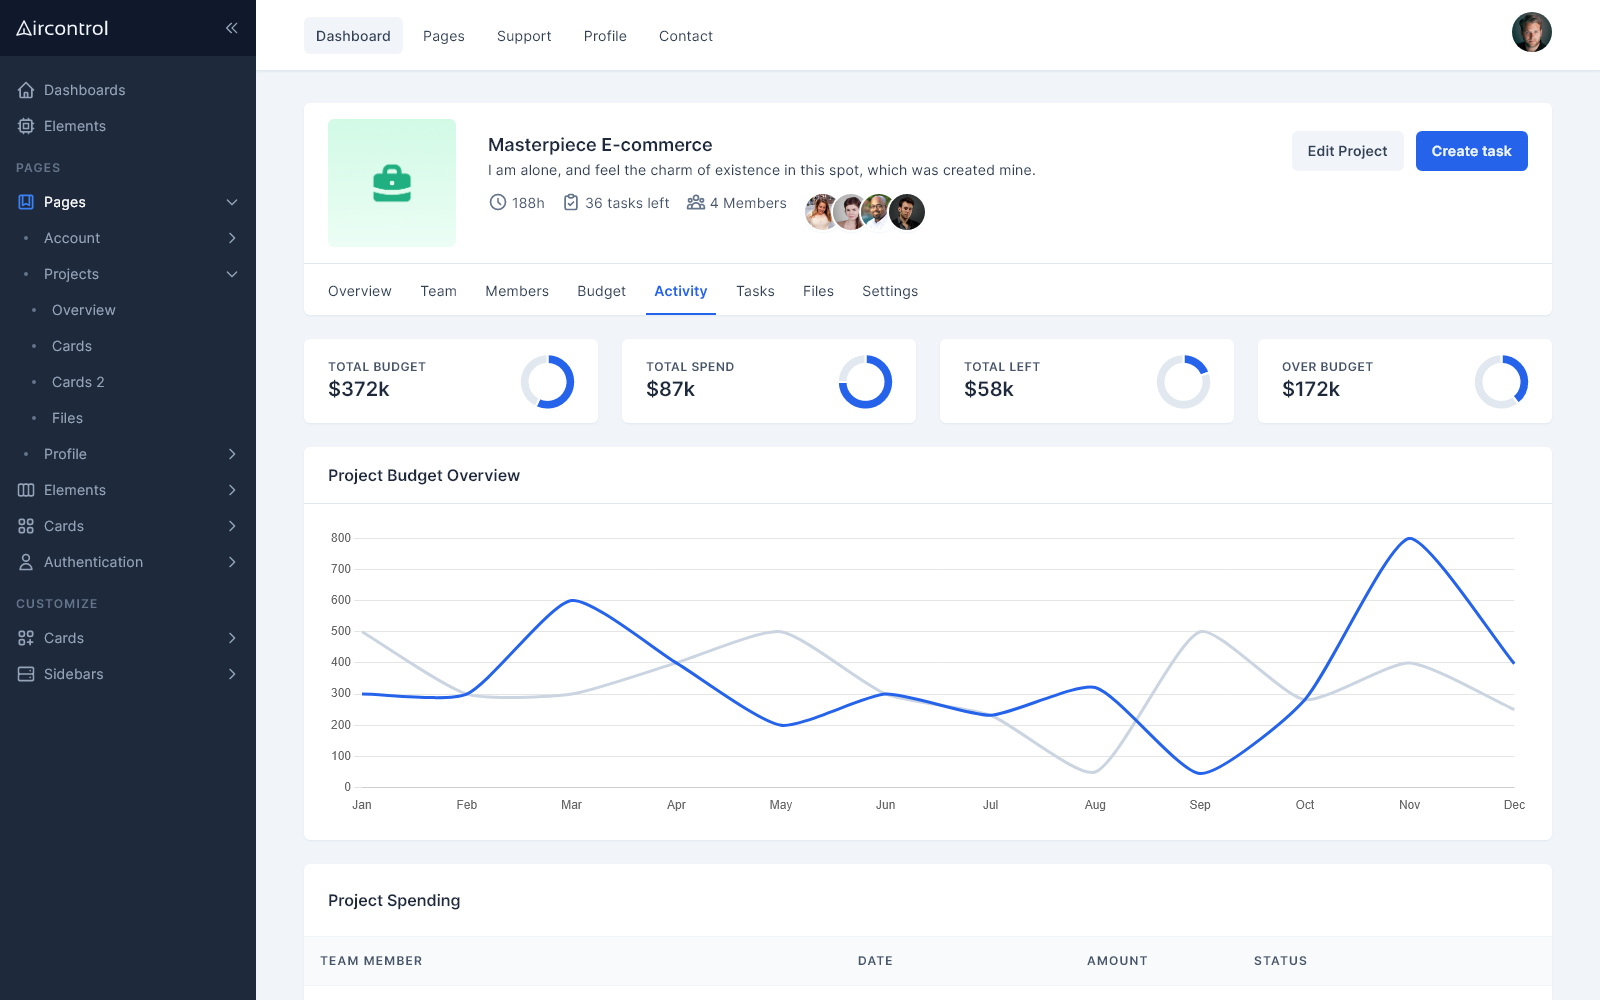Screen dimensions: 1600x1000
Task: Click the members icon beside 4 Members
Action: click(x=694, y=202)
